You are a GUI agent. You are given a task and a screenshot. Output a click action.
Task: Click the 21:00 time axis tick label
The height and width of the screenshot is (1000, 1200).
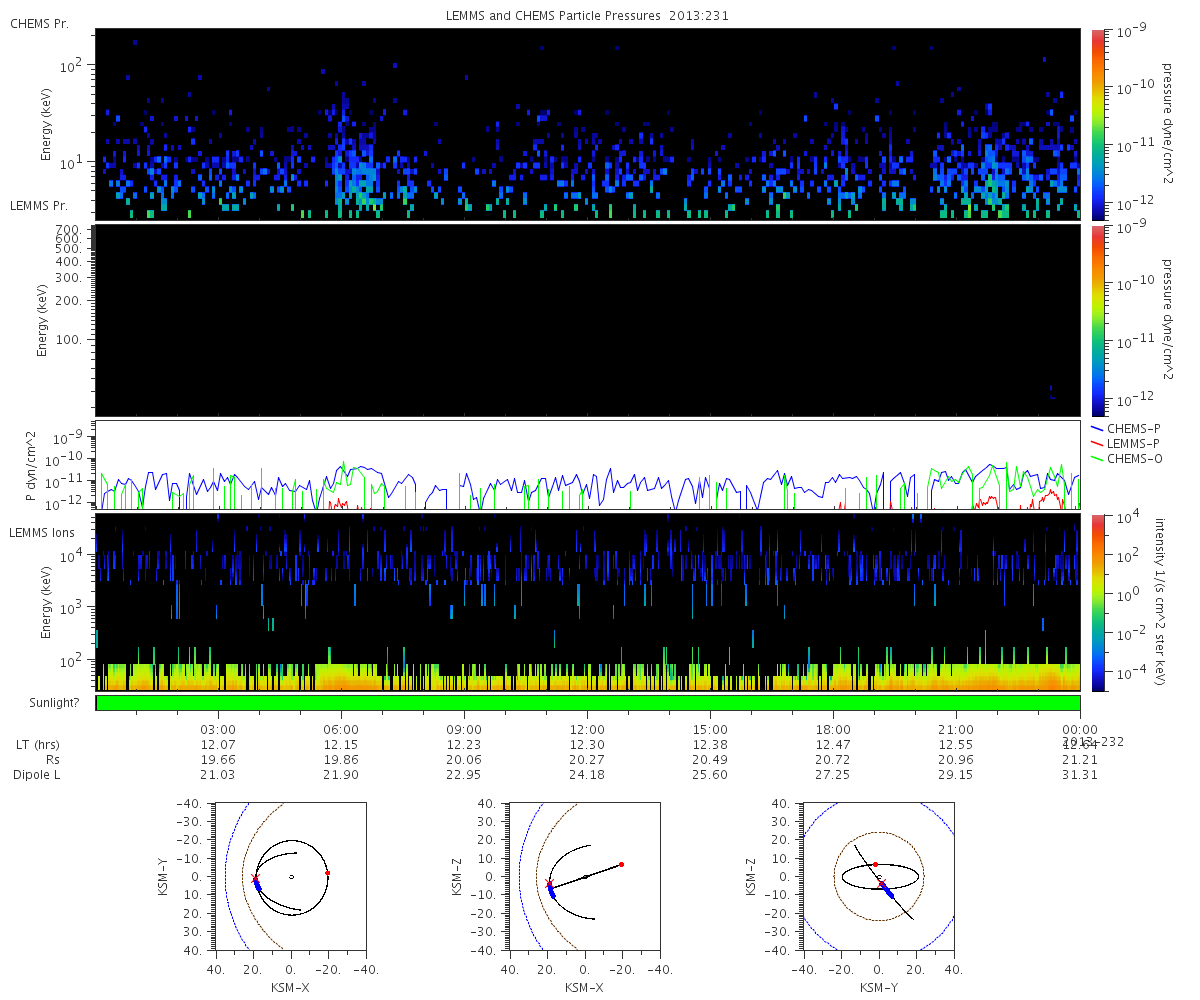957,729
